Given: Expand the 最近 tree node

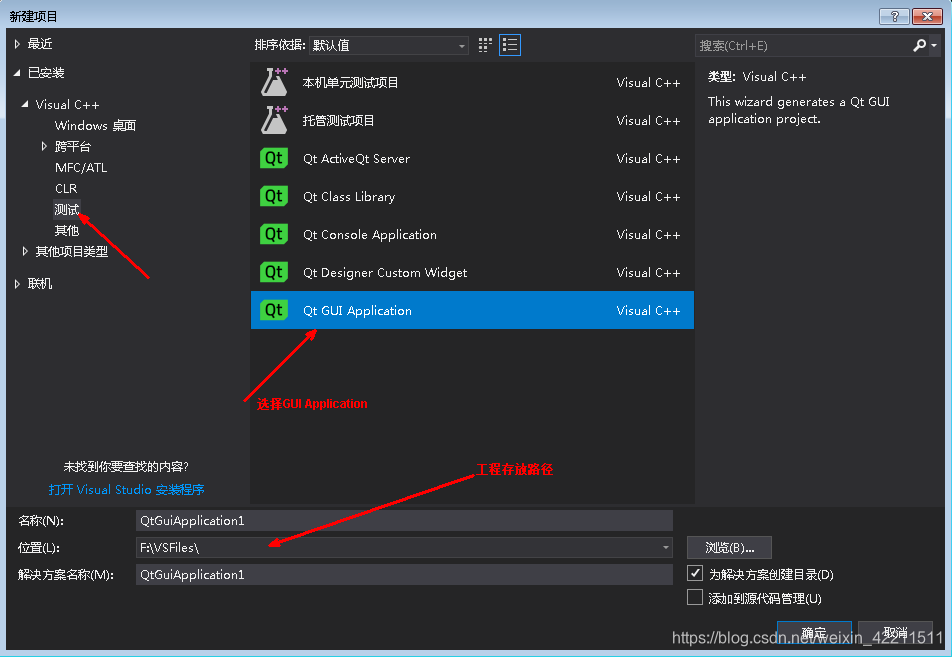Looking at the screenshot, I should click(17, 44).
